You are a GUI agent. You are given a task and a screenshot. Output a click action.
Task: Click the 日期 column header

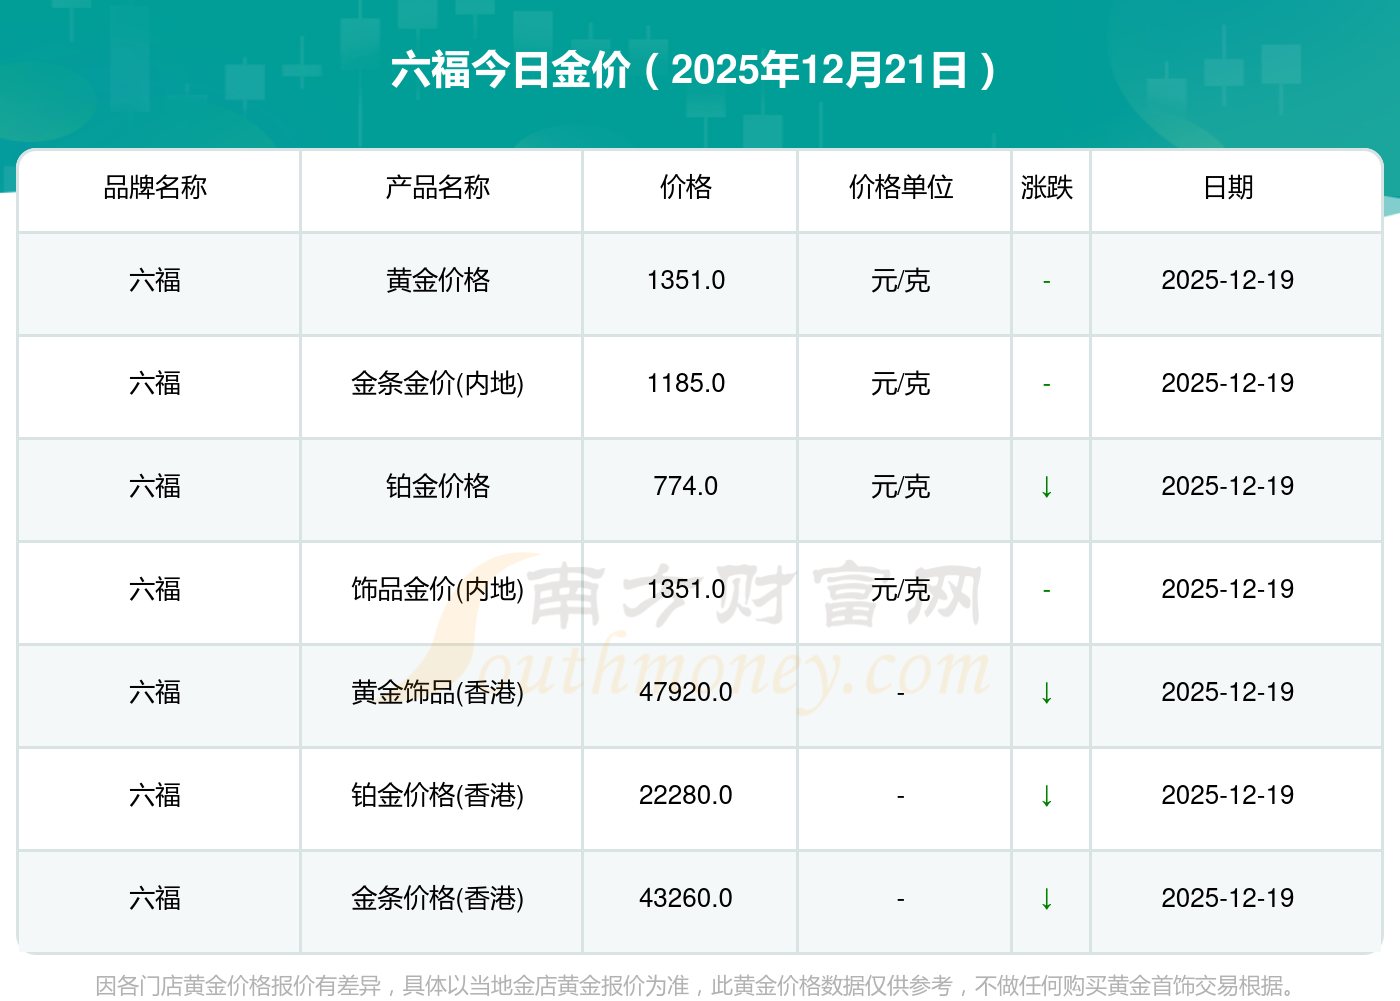[x=1228, y=187]
